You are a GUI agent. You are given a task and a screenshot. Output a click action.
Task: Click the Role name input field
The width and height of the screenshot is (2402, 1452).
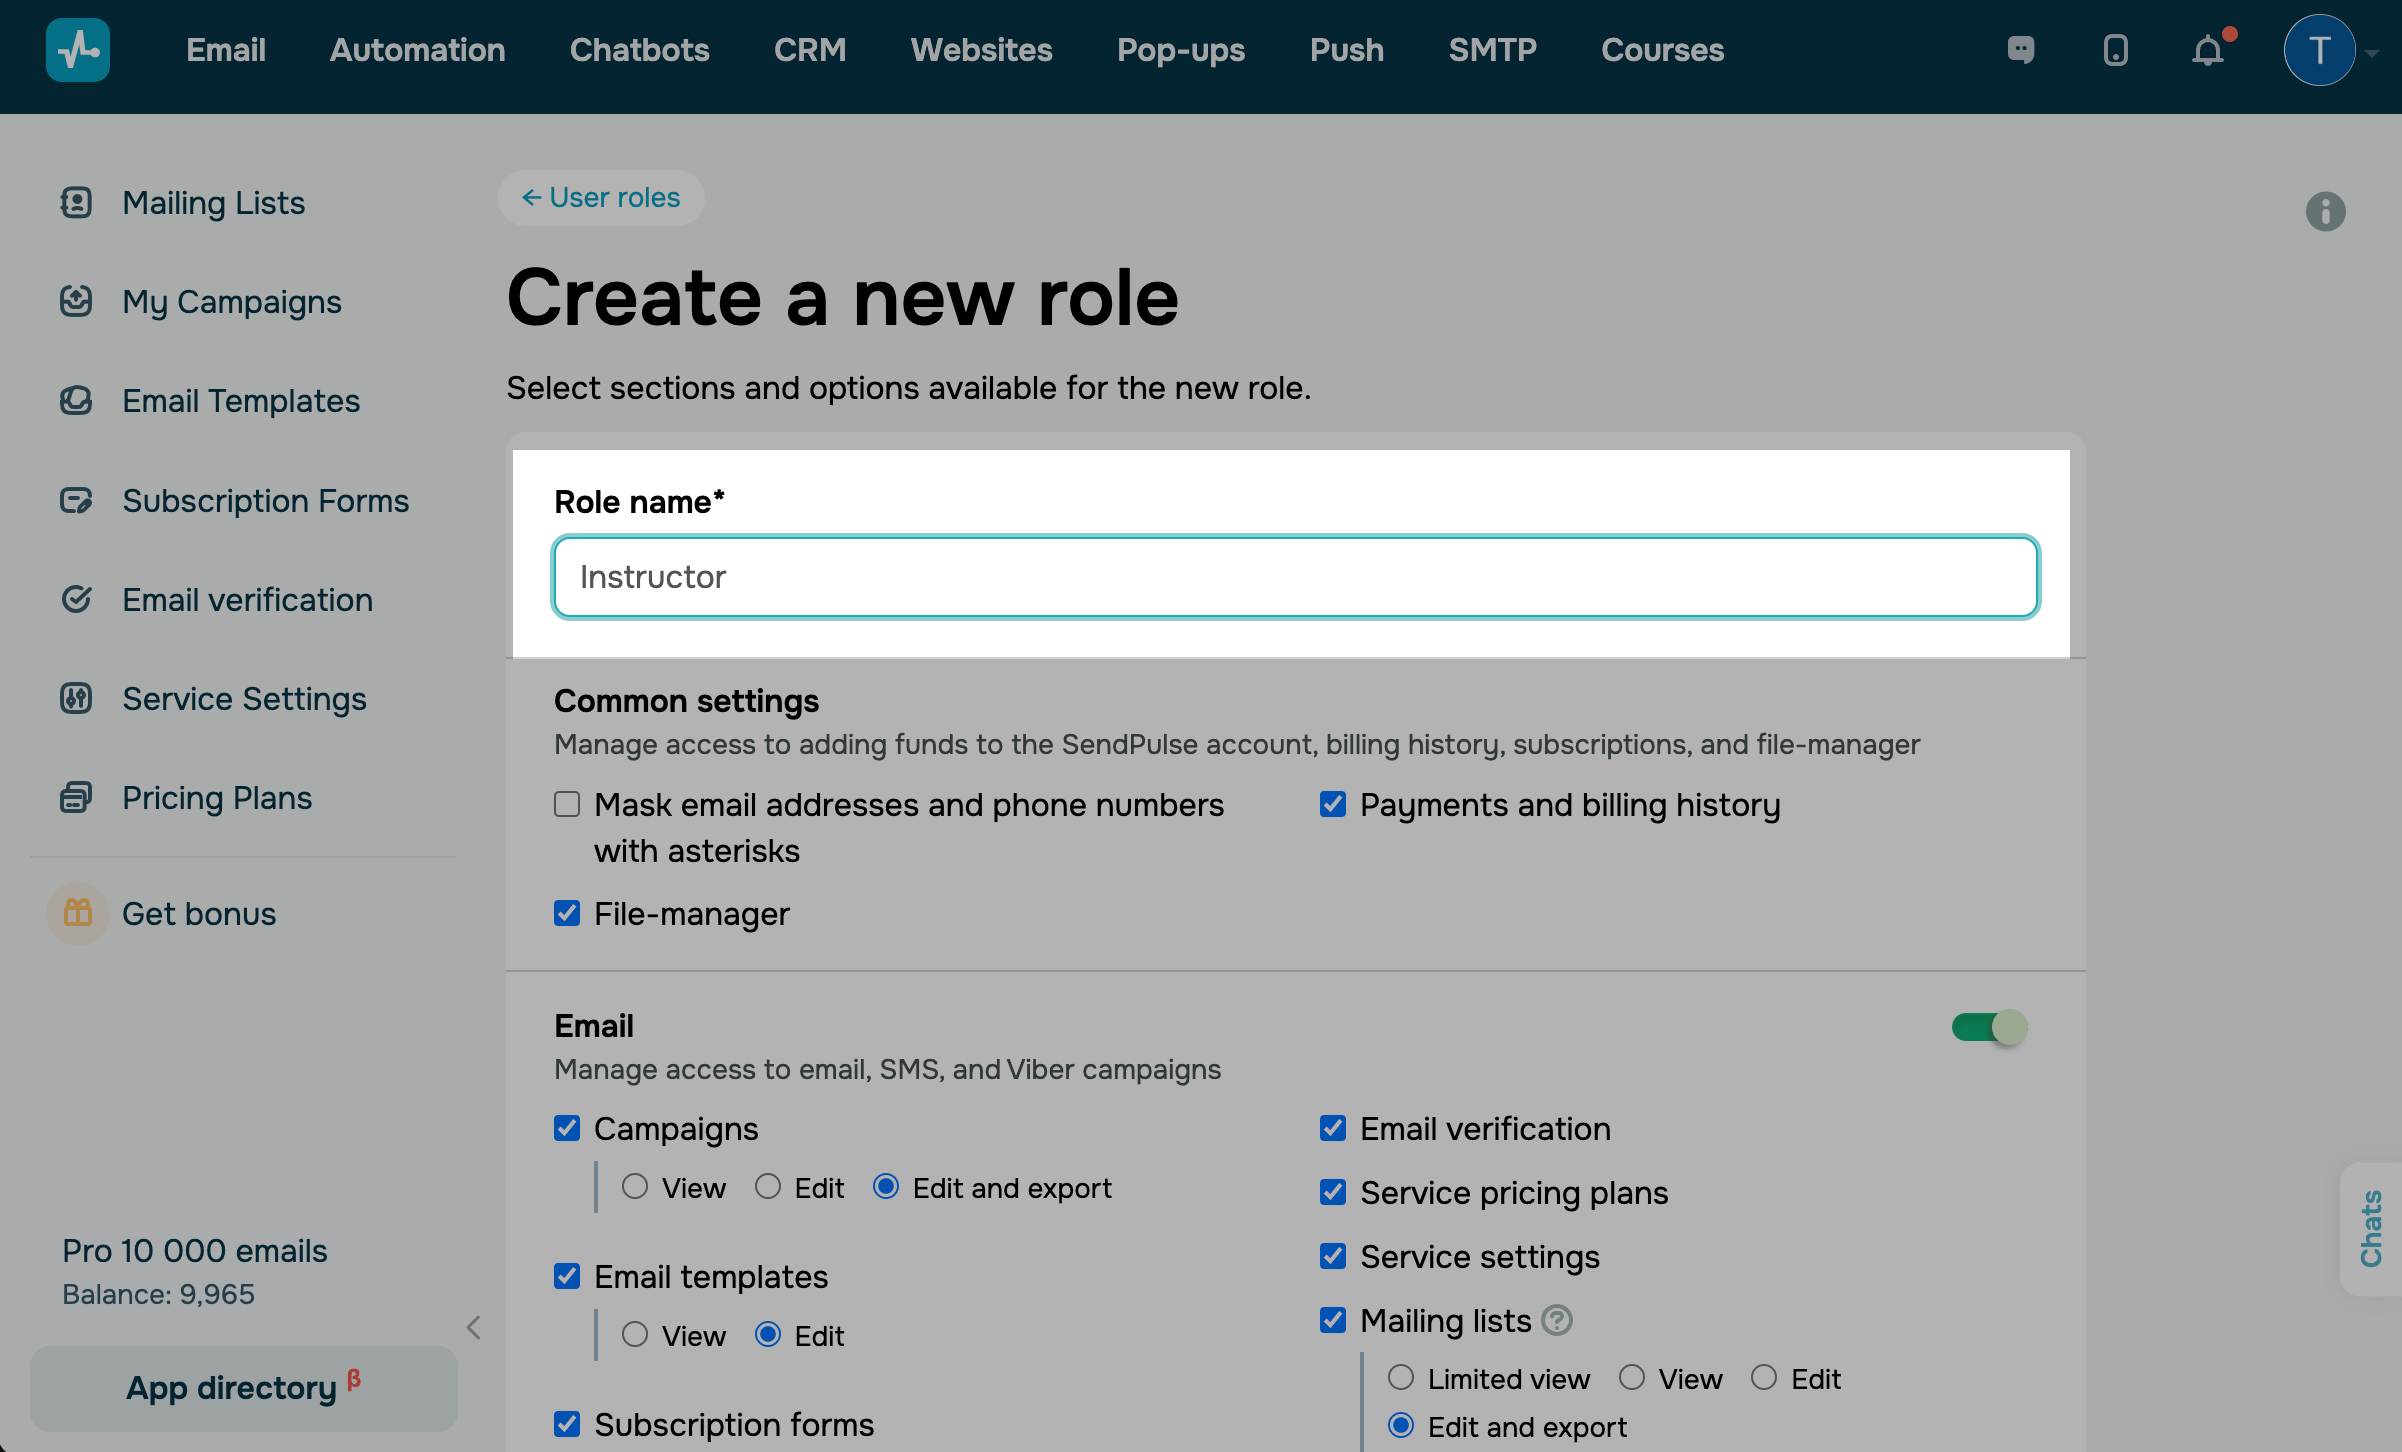1295,577
